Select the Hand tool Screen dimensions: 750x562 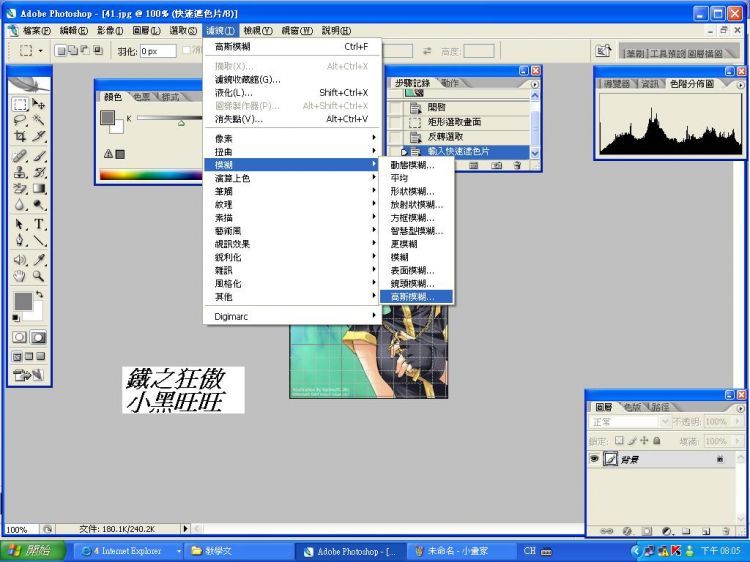pyautogui.click(x=20, y=275)
